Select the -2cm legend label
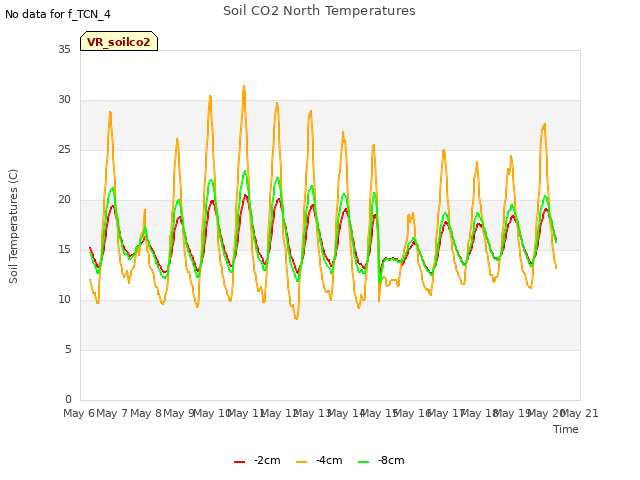This screenshot has width=640, height=480. tap(267, 460)
